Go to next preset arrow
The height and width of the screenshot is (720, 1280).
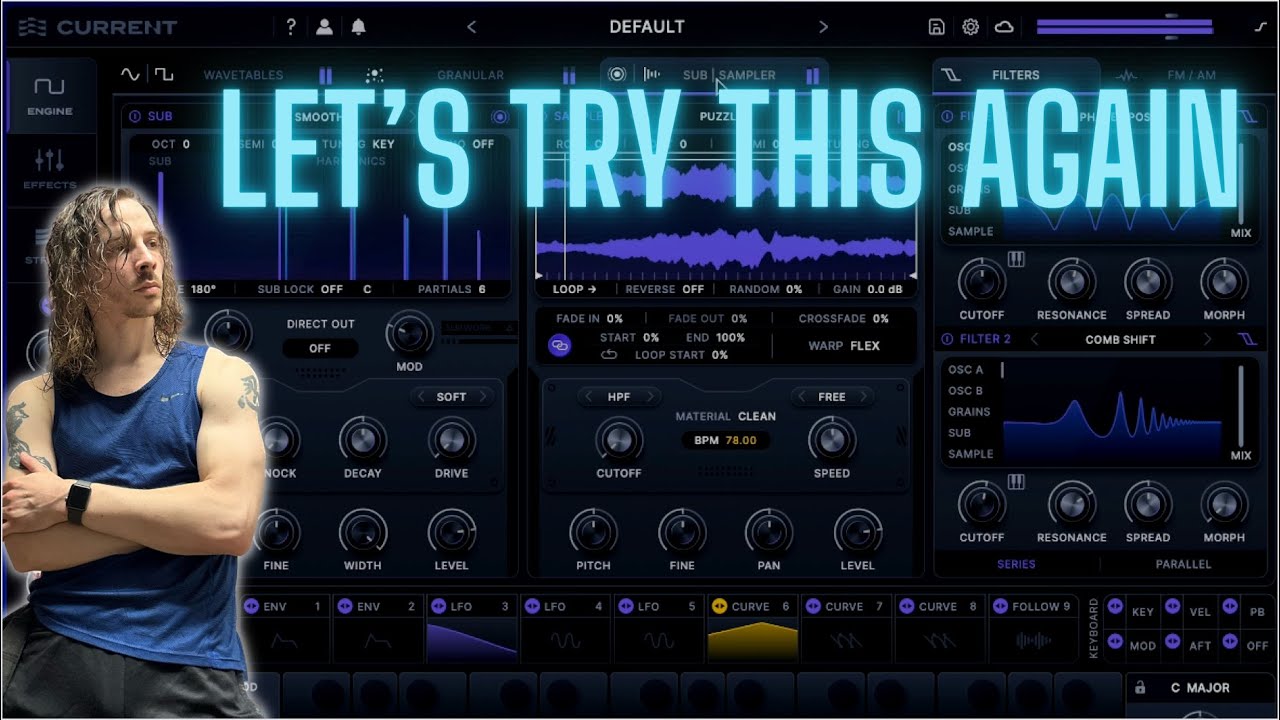click(824, 27)
